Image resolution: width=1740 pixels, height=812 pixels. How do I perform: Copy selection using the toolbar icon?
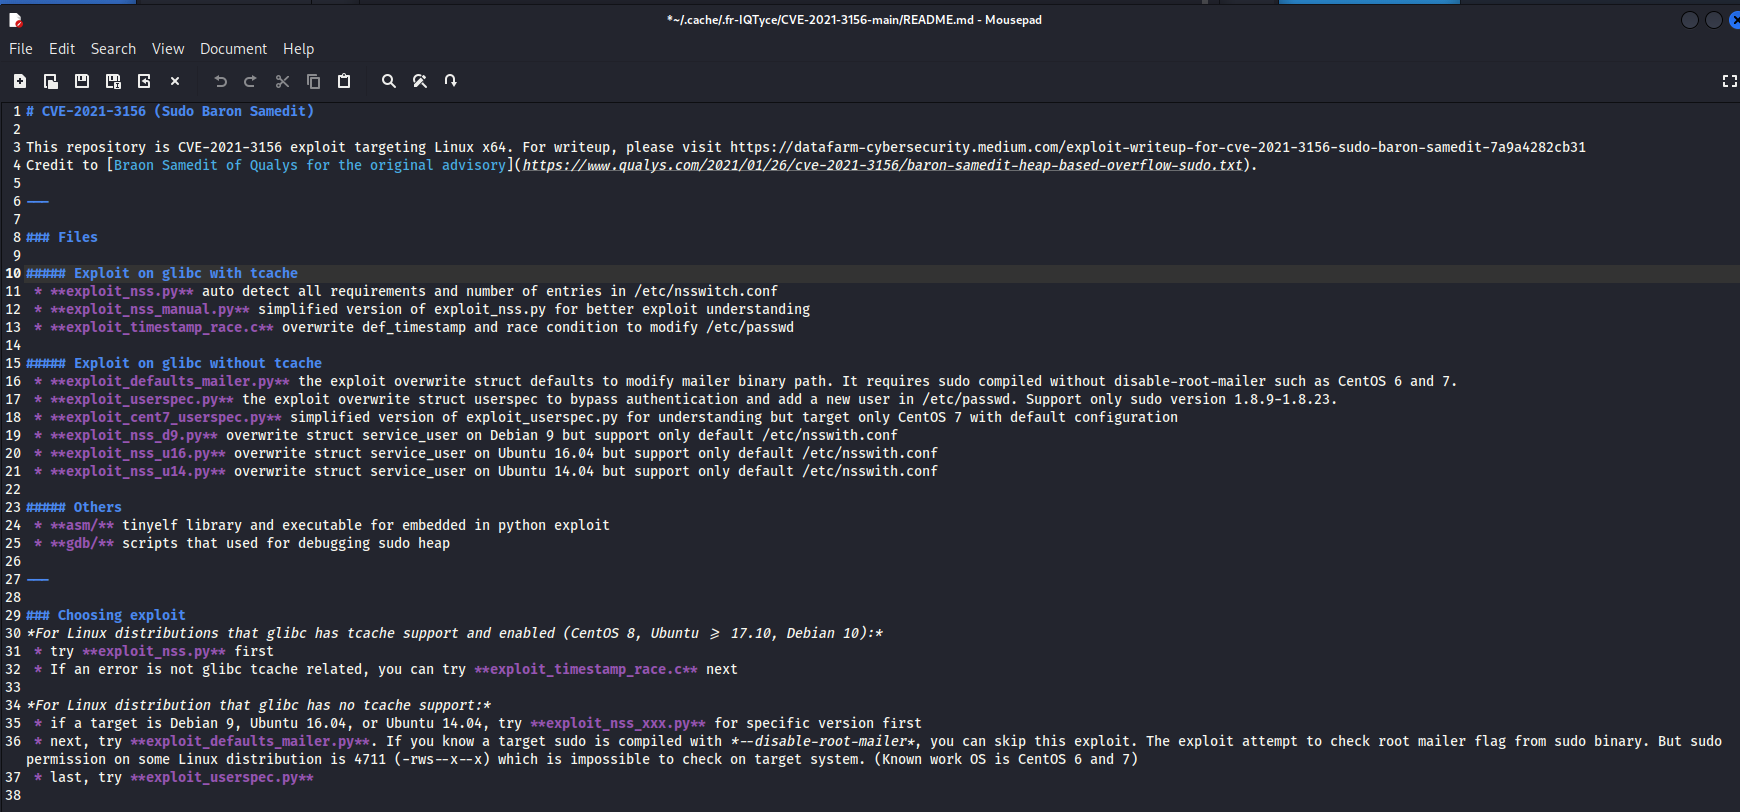point(313,81)
